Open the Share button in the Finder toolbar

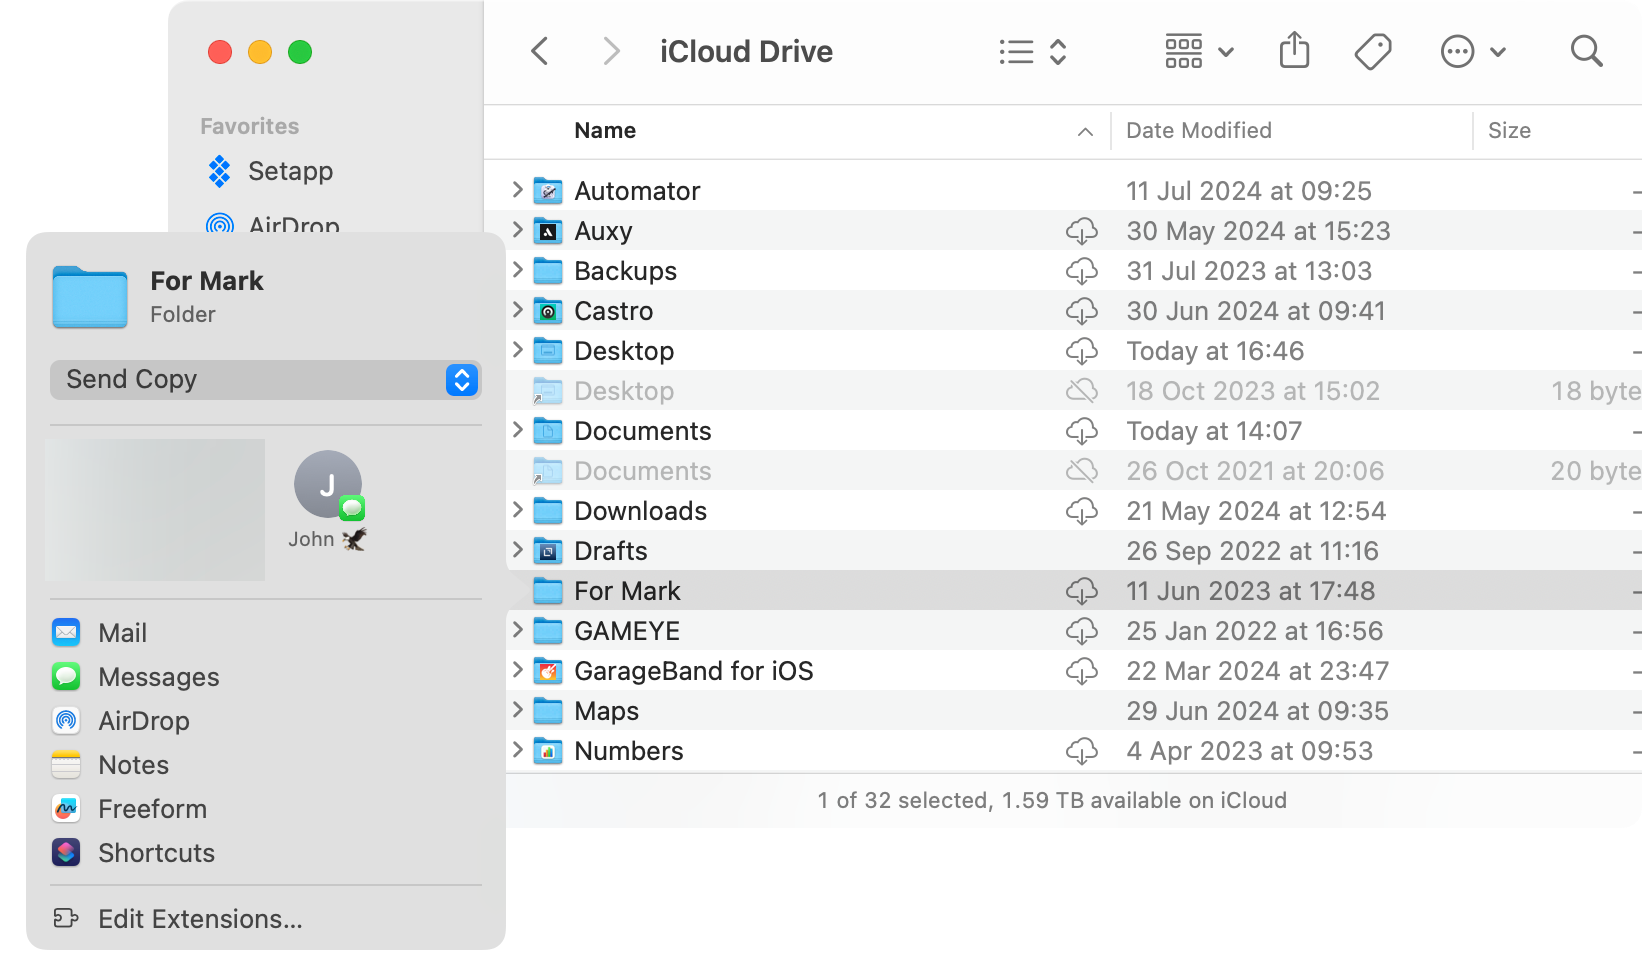[x=1294, y=50]
